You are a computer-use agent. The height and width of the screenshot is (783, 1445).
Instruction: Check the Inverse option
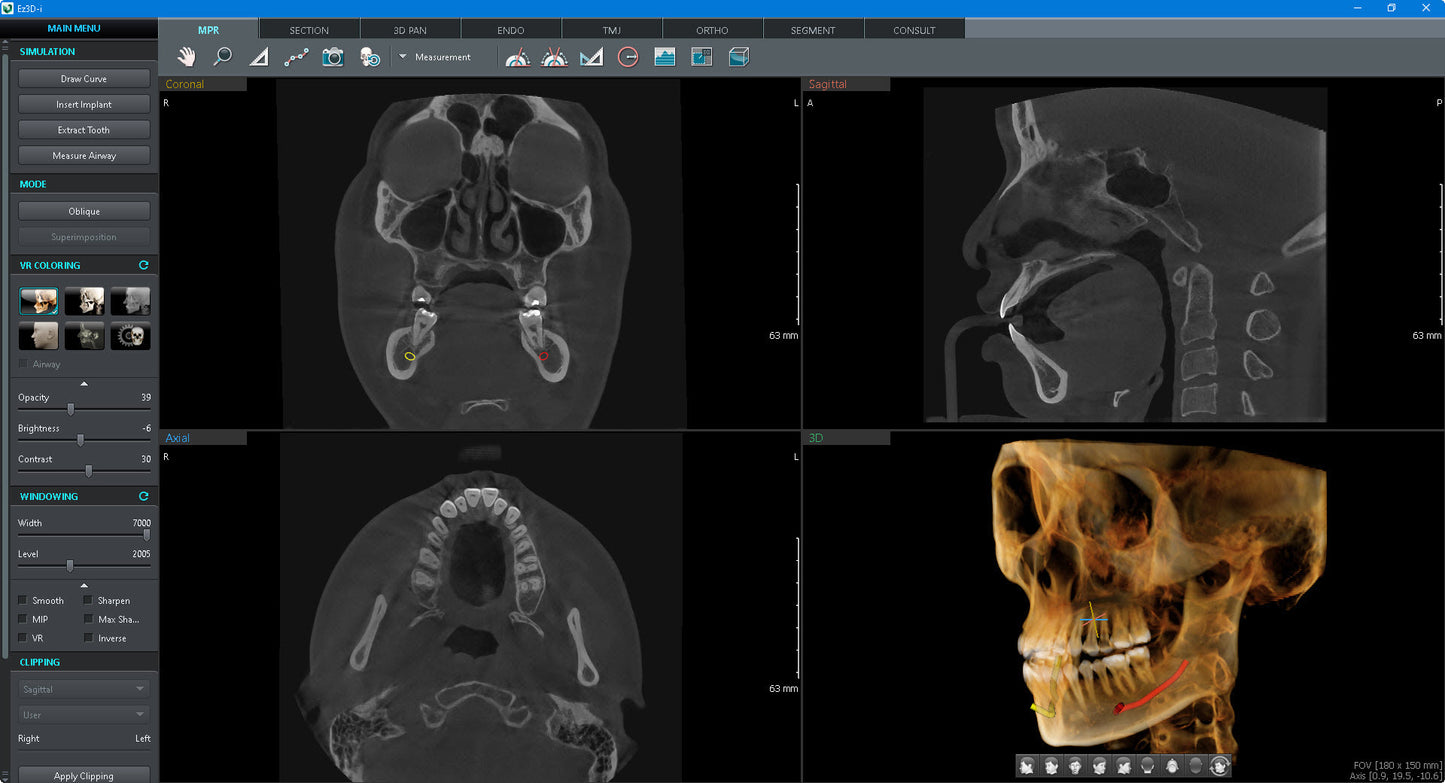coord(89,638)
